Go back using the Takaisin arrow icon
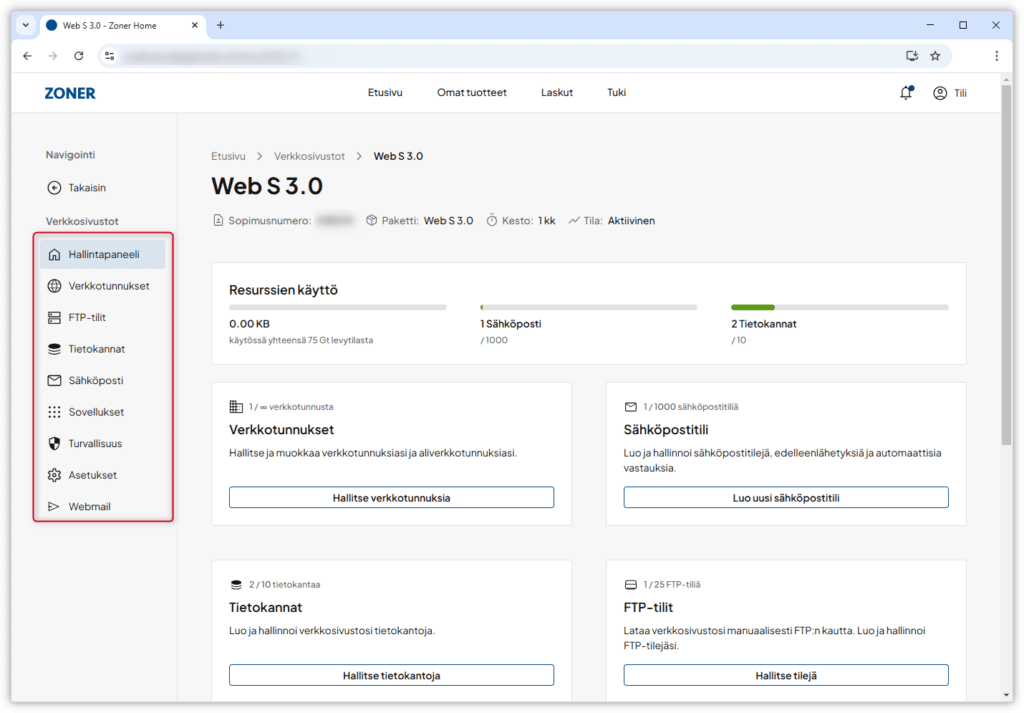 55,188
